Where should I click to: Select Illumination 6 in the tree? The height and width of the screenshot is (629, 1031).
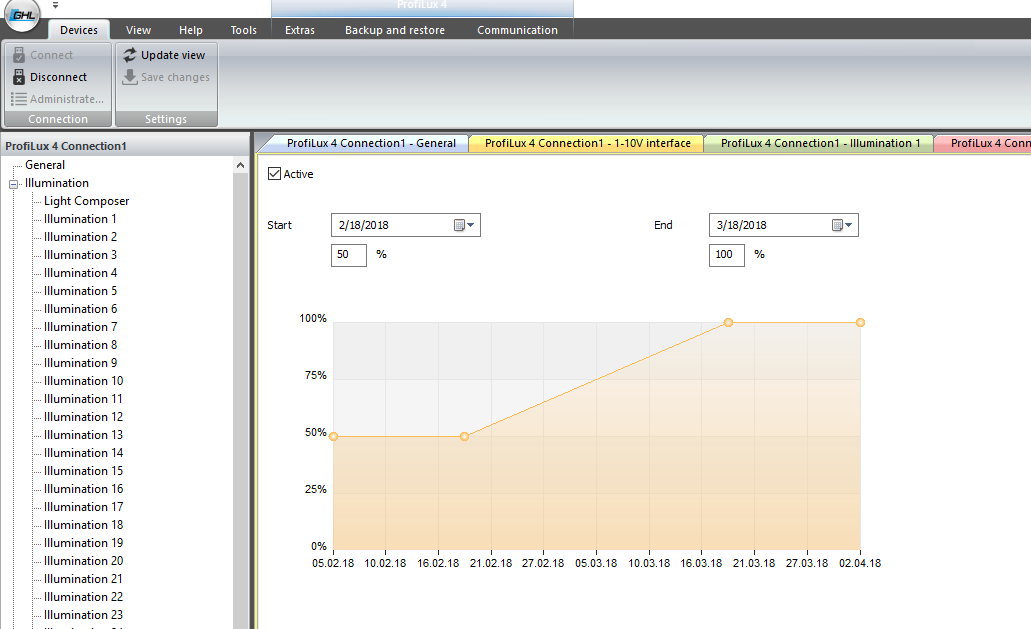tap(80, 309)
